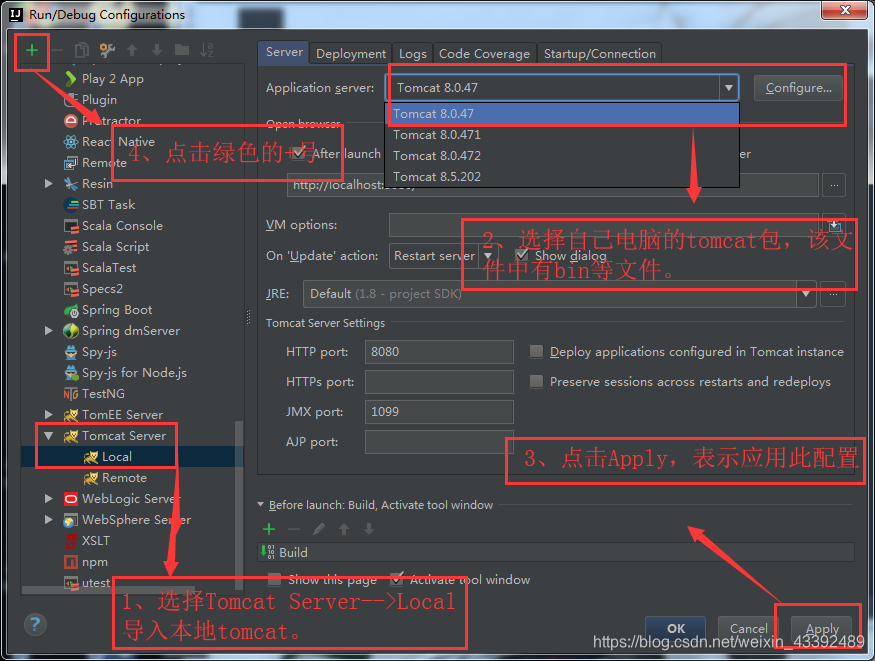Select Scala Console in the list

tap(122, 226)
